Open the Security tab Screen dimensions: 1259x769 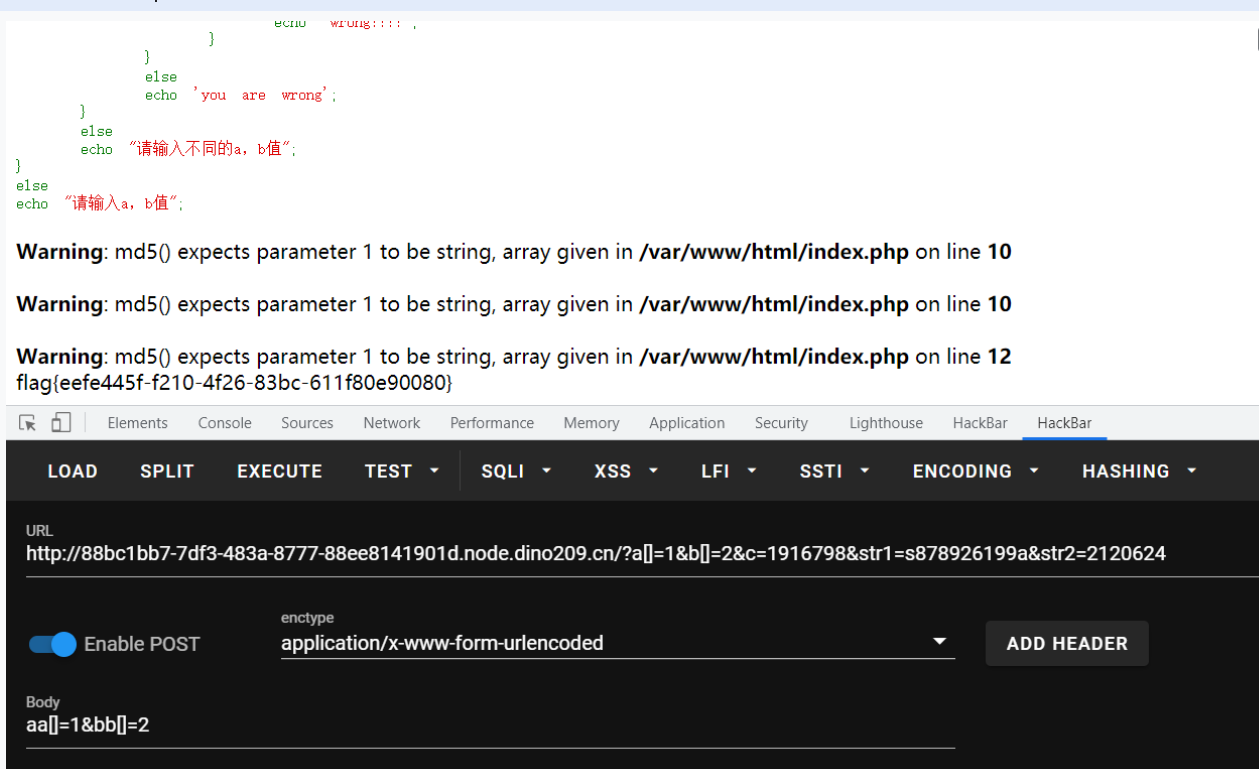tap(781, 423)
